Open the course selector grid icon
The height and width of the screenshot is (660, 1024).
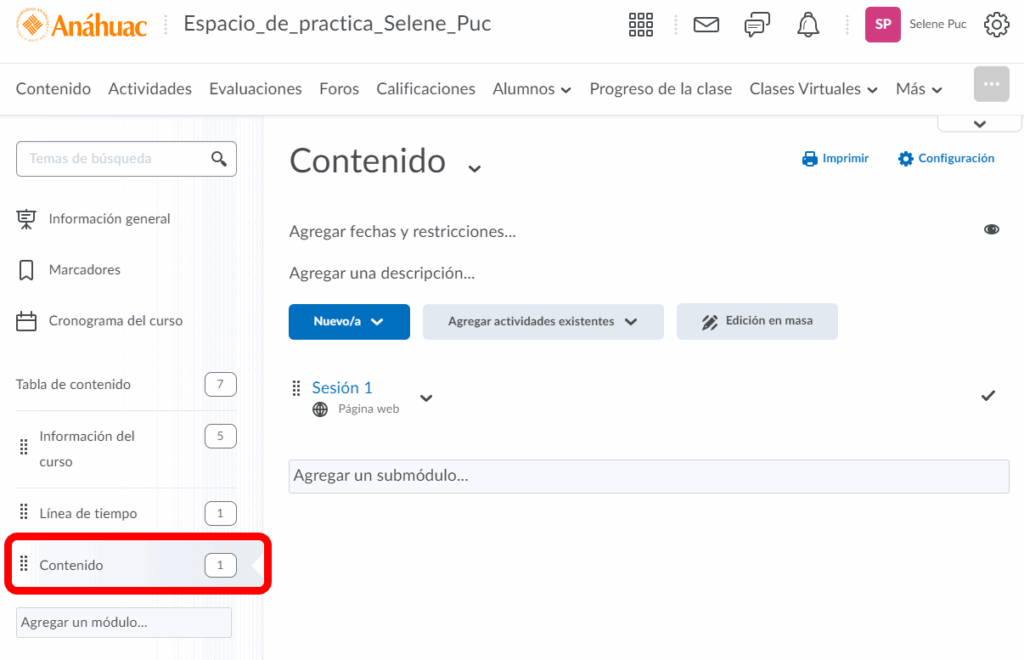point(641,25)
